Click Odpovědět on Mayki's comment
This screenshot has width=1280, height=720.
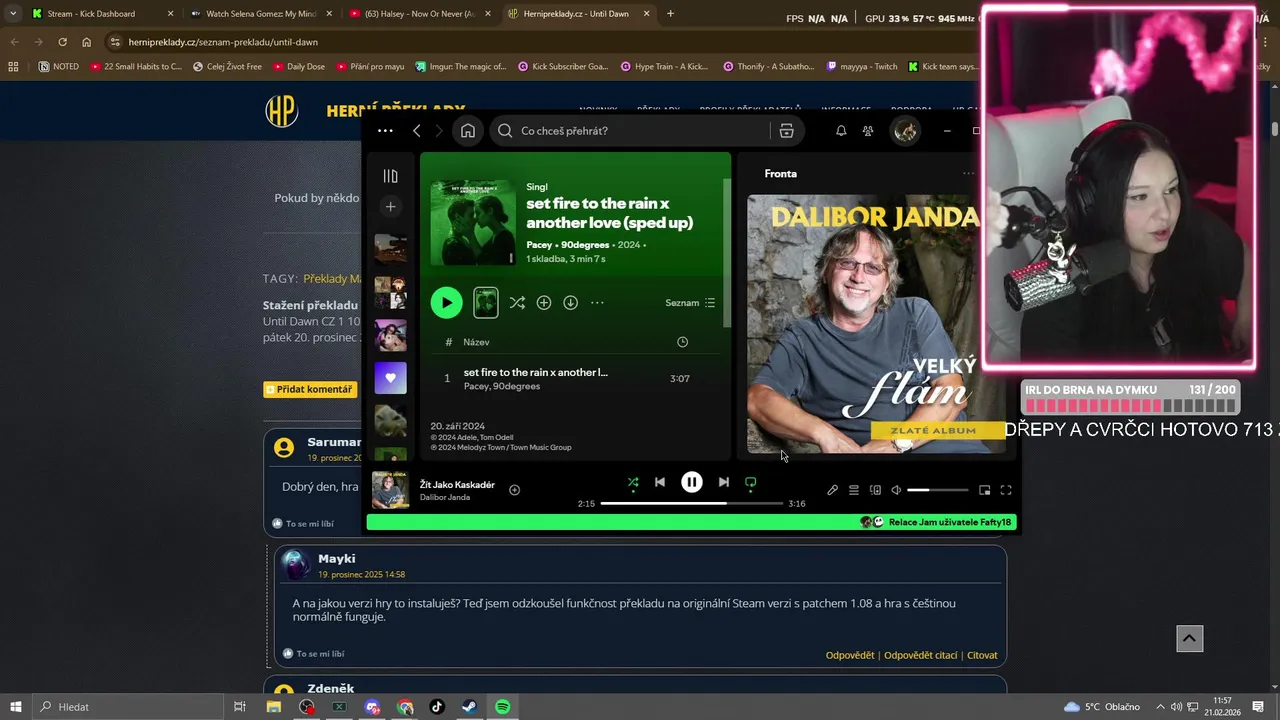pyautogui.click(x=850, y=655)
